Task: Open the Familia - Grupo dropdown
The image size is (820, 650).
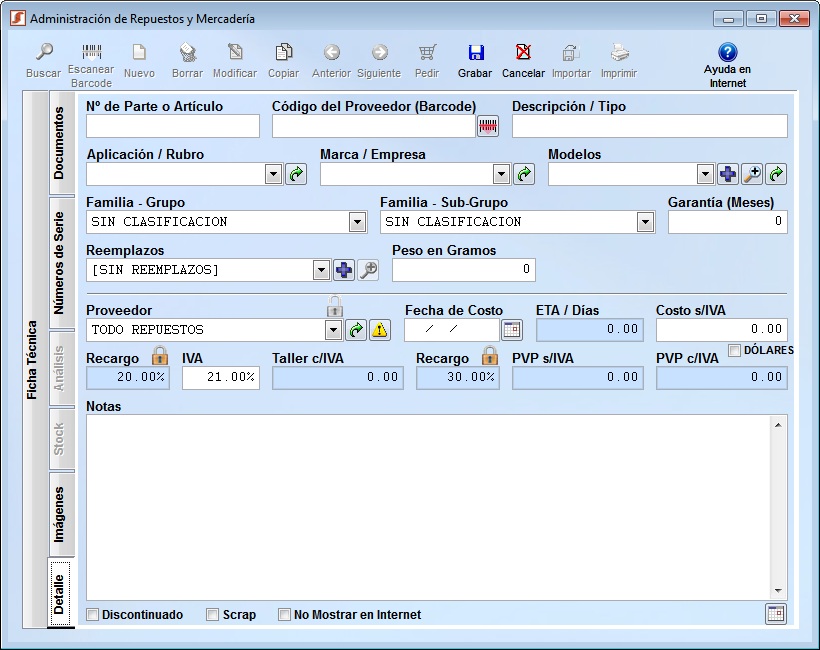Action: click(x=358, y=222)
